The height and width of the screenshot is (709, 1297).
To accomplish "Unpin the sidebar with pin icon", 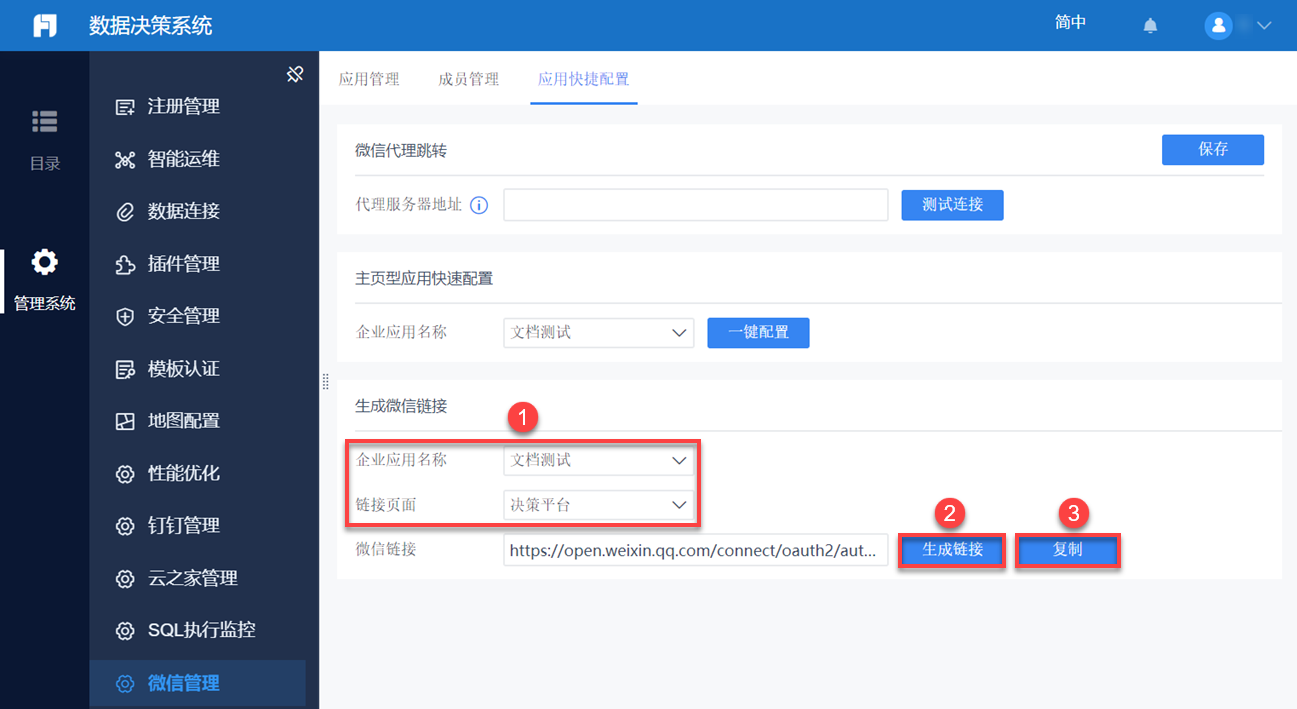I will 295,74.
